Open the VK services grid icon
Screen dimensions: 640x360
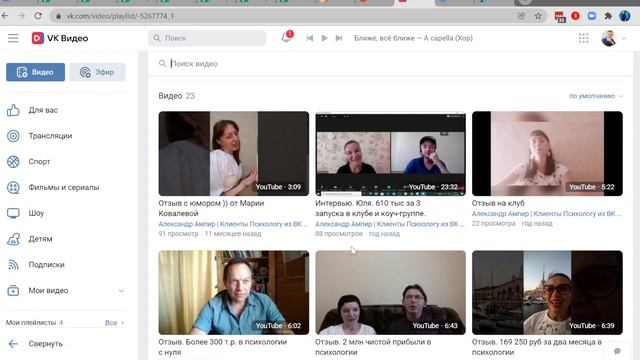(x=584, y=38)
